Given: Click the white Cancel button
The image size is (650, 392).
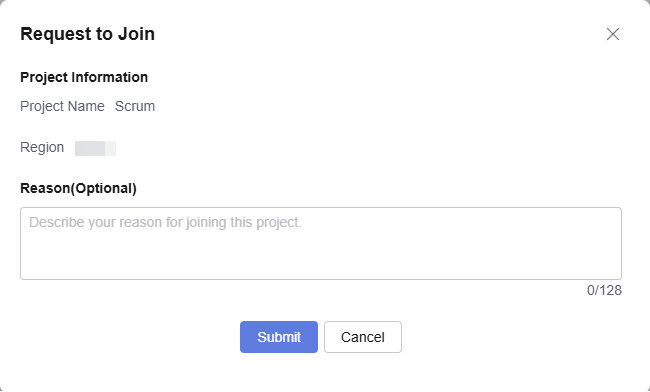Looking at the screenshot, I should pos(363,337).
